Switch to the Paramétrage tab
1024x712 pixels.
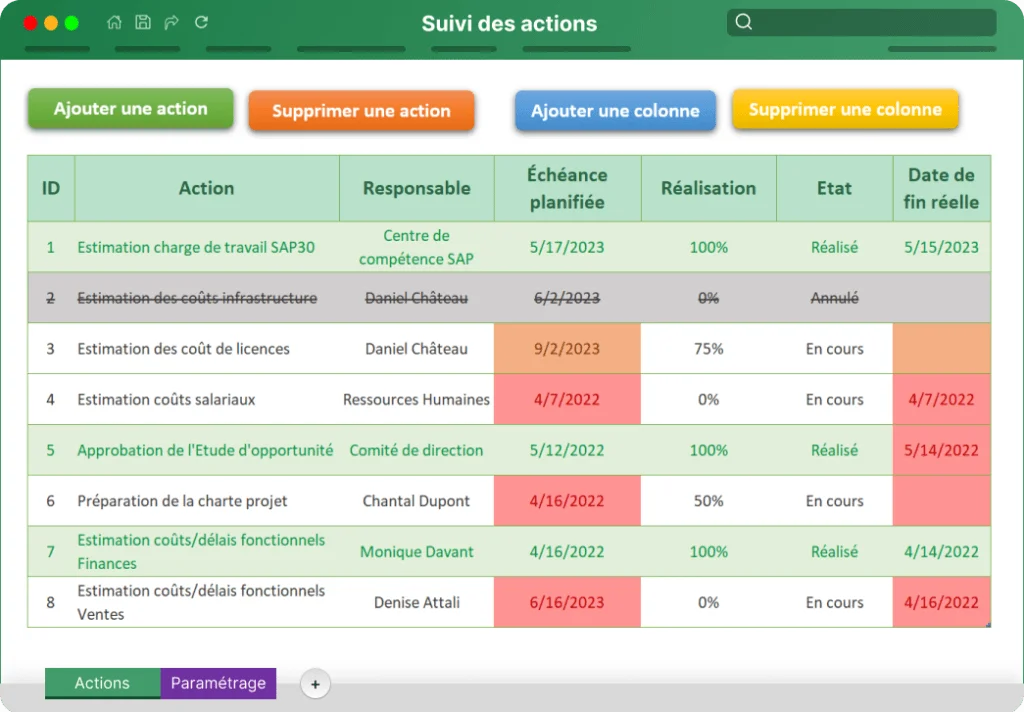tap(218, 683)
